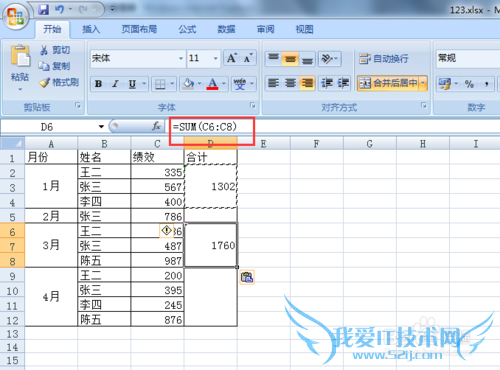The width and height of the screenshot is (500, 370).
Task: Apply percent style
Action: (469, 84)
